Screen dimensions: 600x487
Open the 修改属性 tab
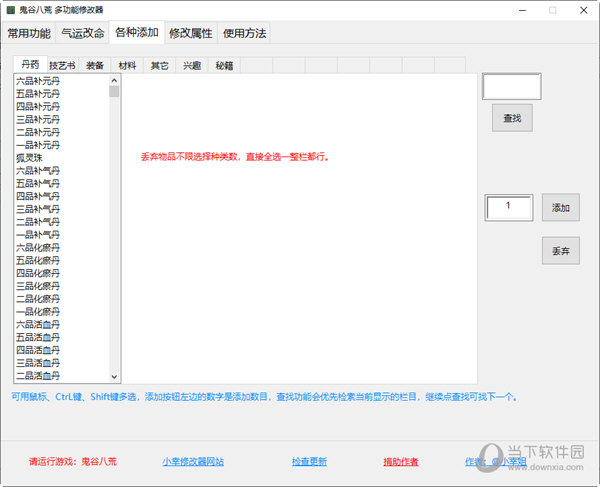(x=191, y=33)
